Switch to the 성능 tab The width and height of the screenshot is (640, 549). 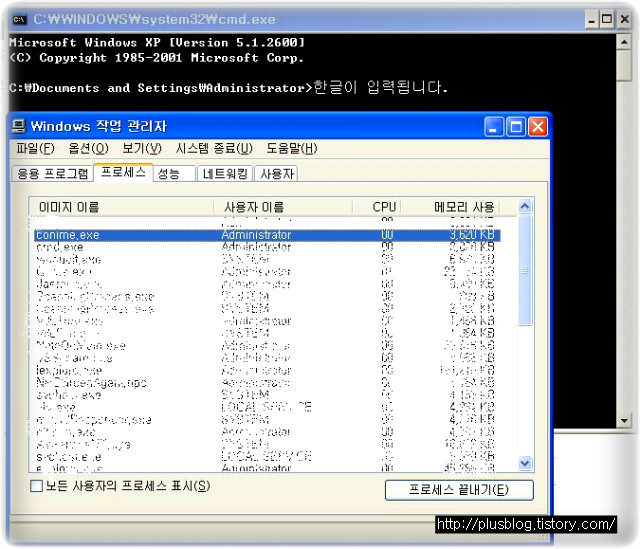click(174, 174)
